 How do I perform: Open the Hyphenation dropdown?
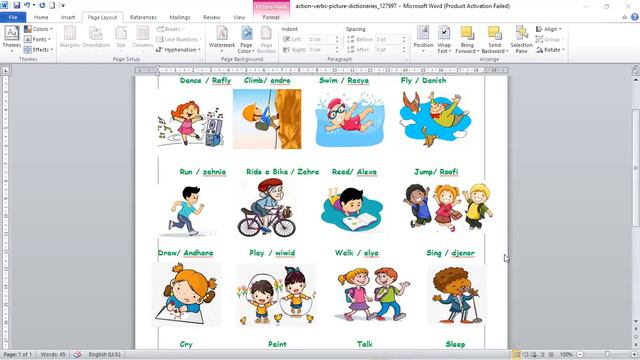(x=178, y=49)
